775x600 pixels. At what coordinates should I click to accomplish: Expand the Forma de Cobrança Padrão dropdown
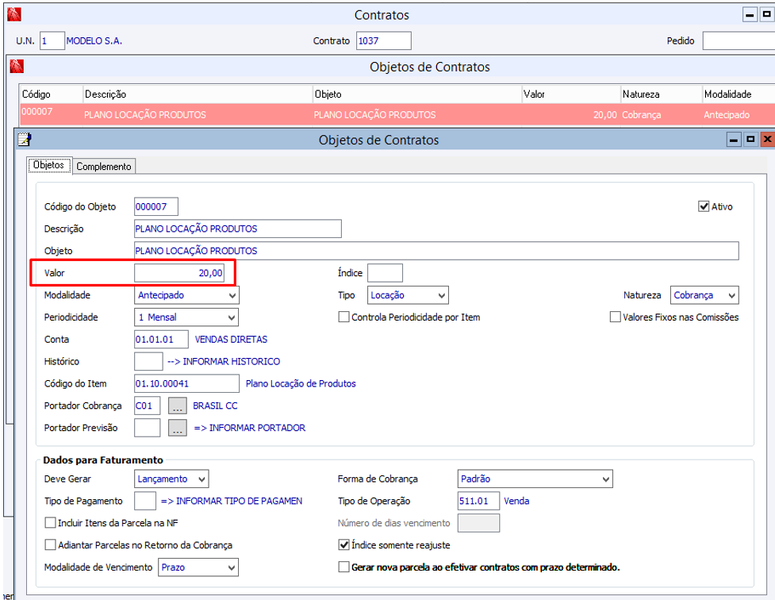click(x=535, y=479)
